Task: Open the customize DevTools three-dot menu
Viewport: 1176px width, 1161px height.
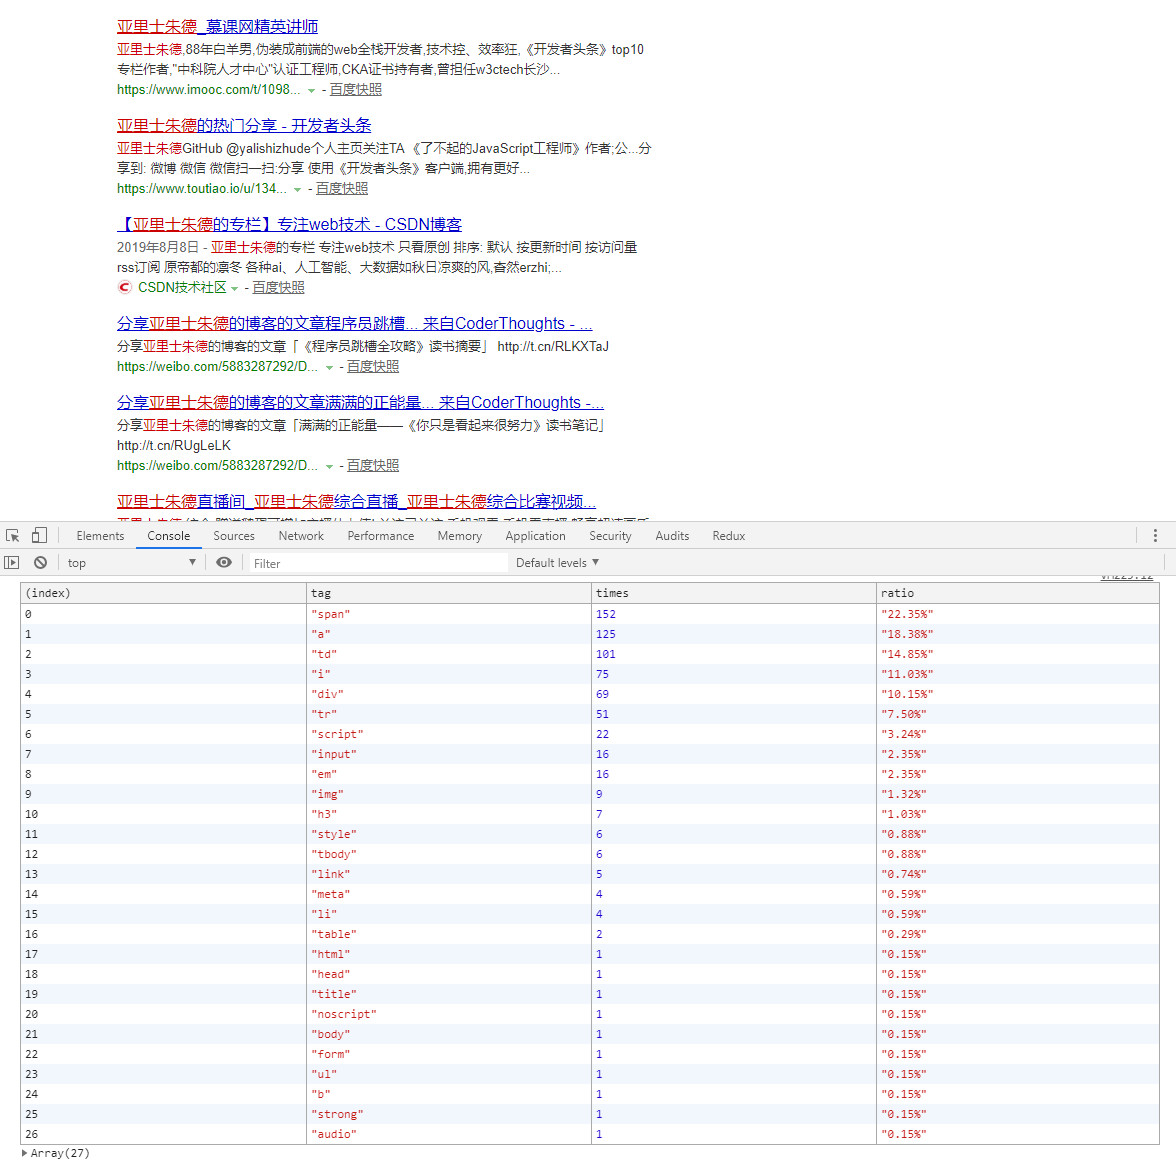Action: pyautogui.click(x=1157, y=535)
